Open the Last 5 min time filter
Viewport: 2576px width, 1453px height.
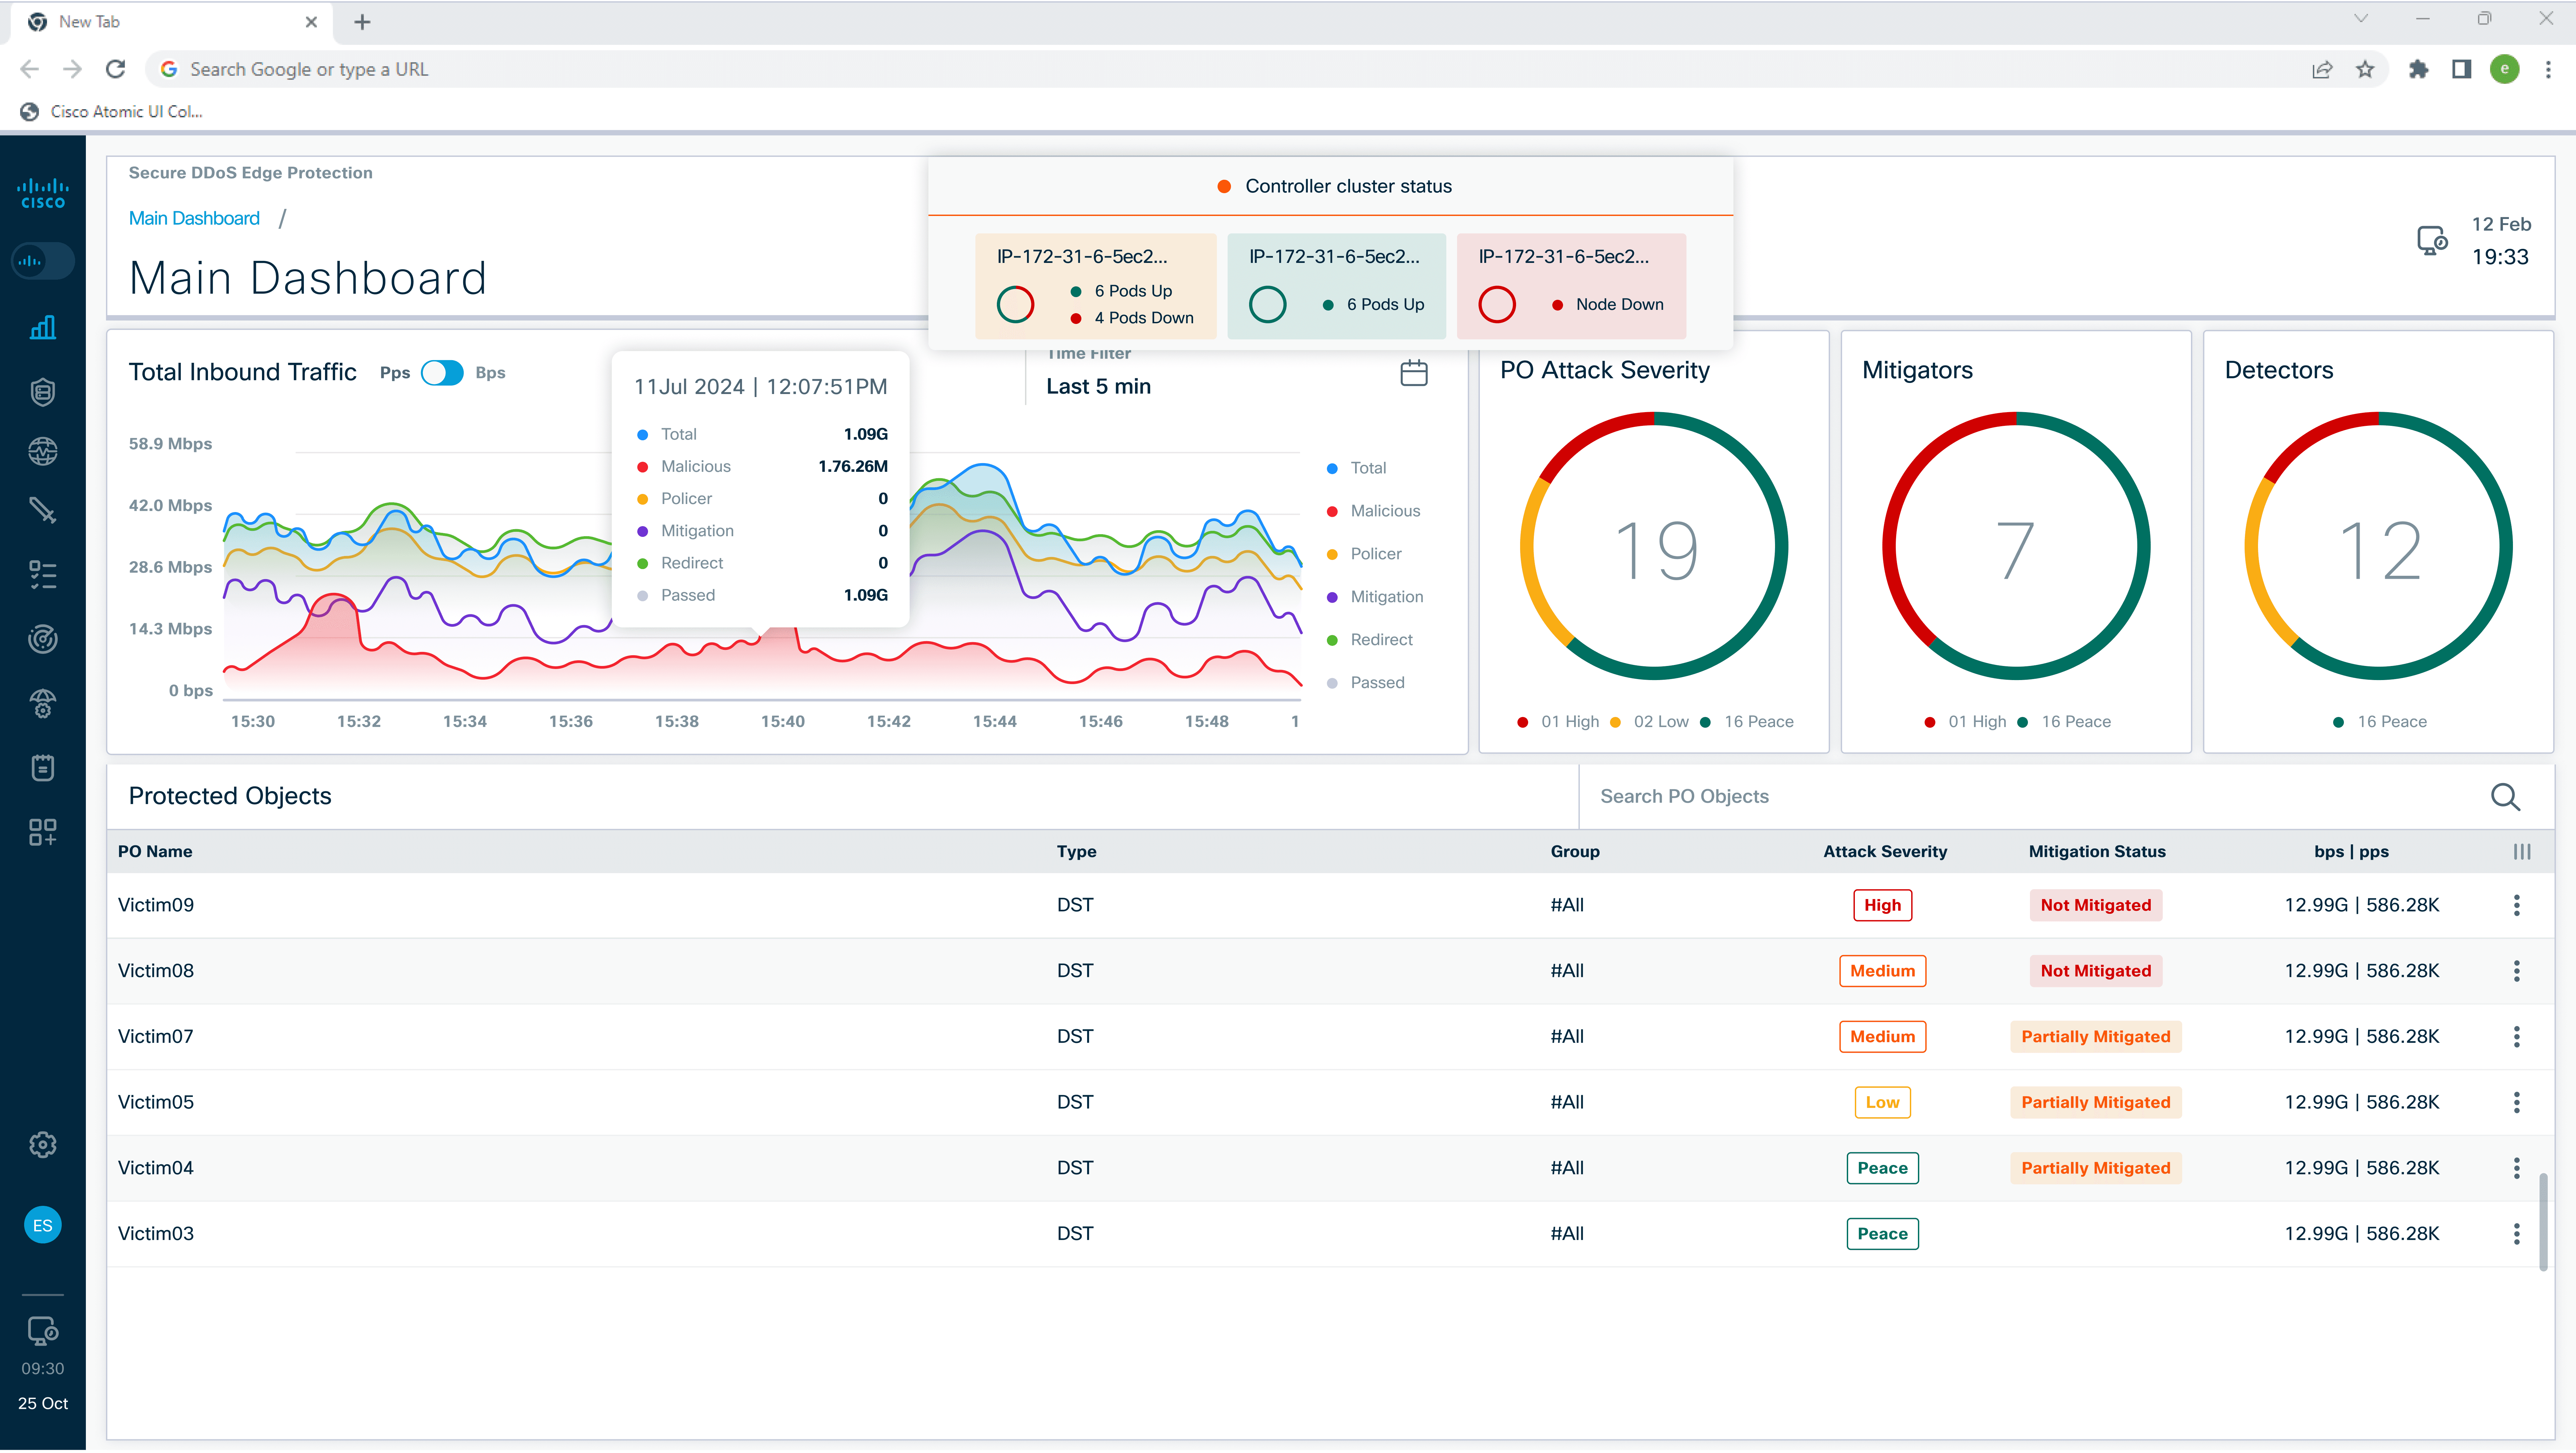(1098, 386)
